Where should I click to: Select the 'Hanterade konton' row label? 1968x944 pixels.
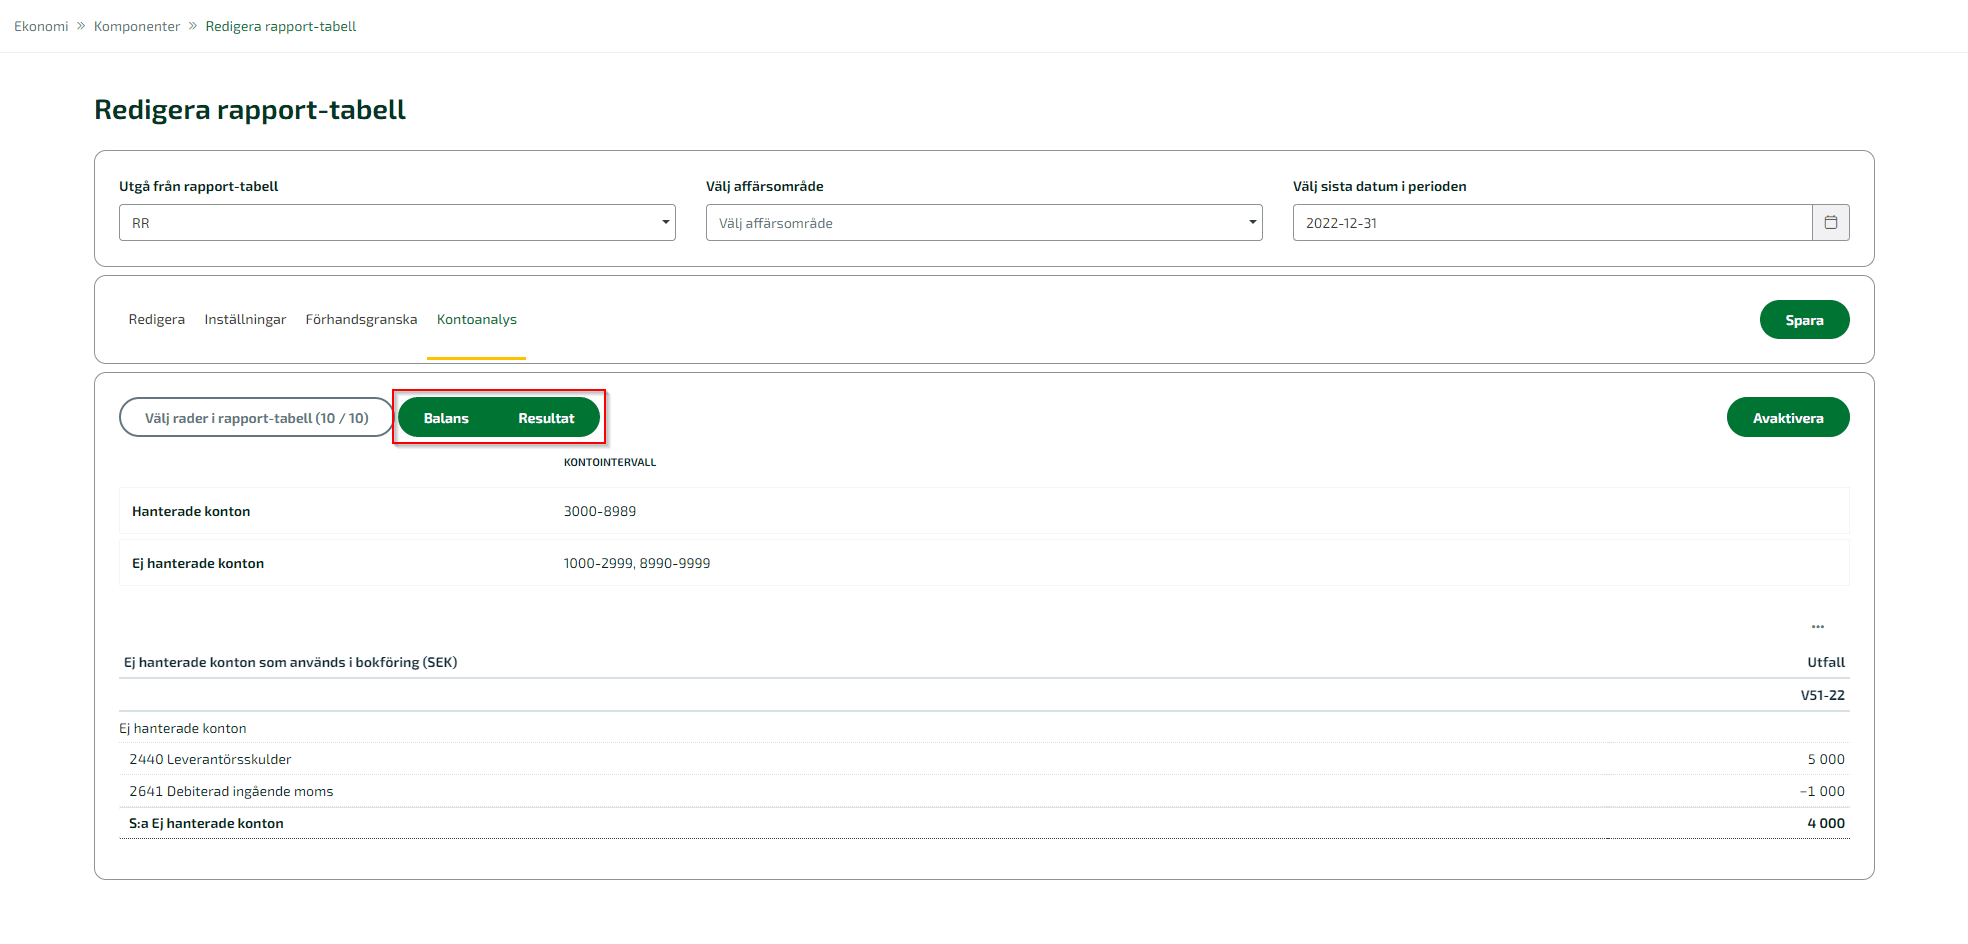point(191,511)
